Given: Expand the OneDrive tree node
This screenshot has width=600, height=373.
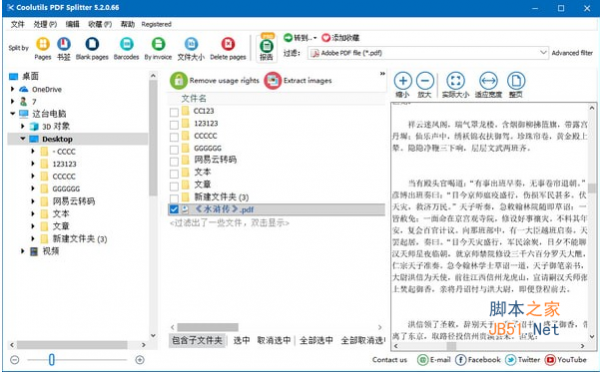Looking at the screenshot, I should (12, 89).
